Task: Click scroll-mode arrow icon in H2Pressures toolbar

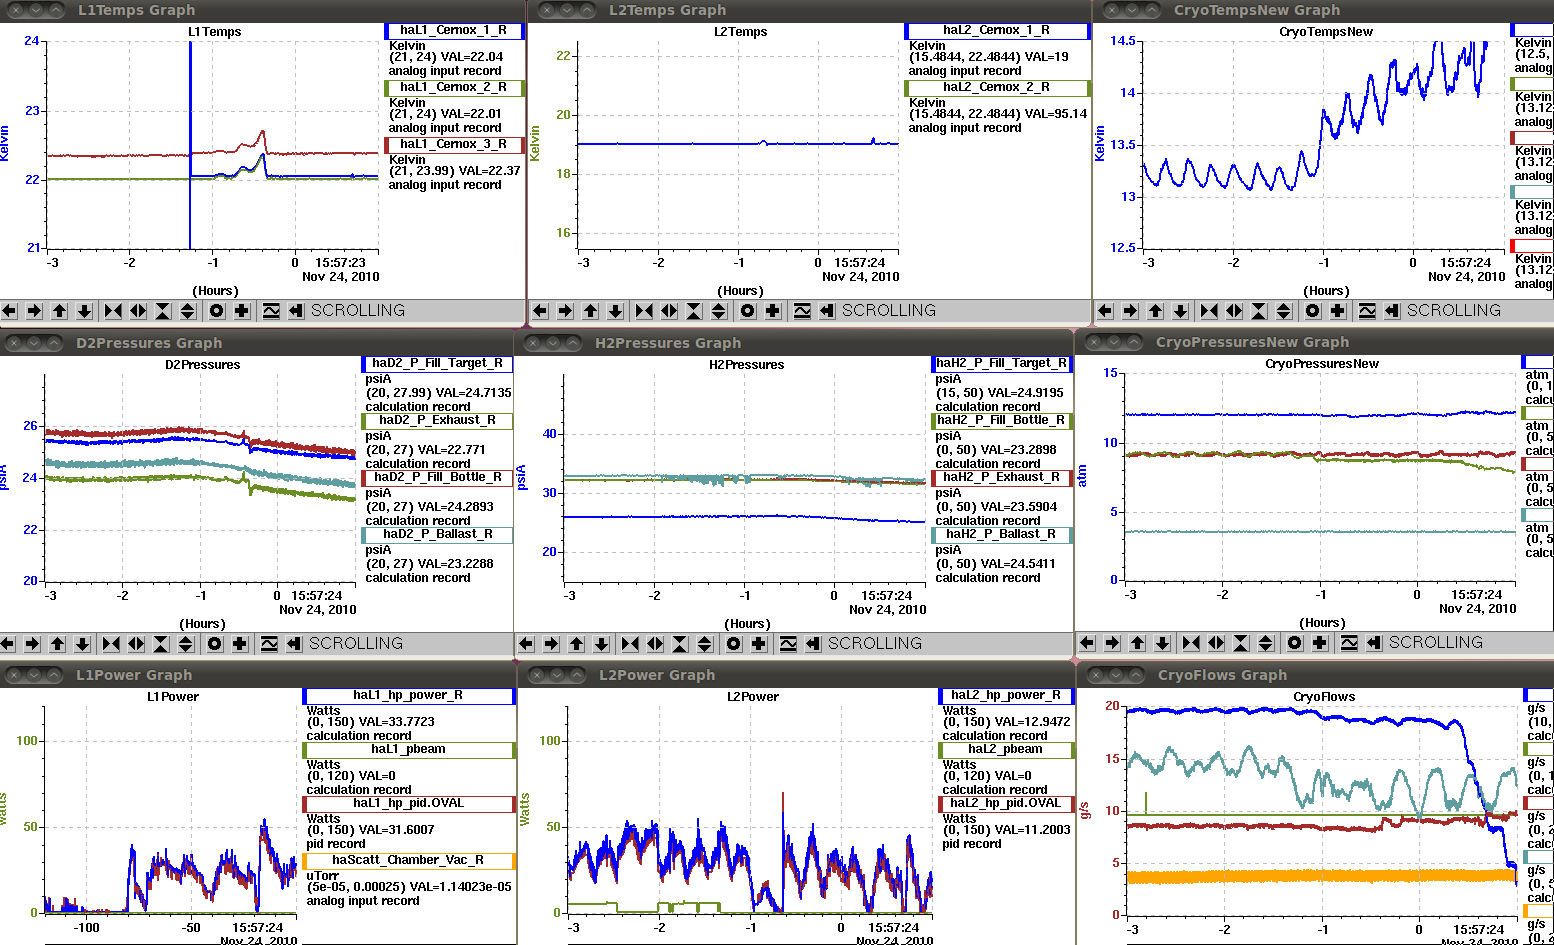Action: [x=813, y=644]
